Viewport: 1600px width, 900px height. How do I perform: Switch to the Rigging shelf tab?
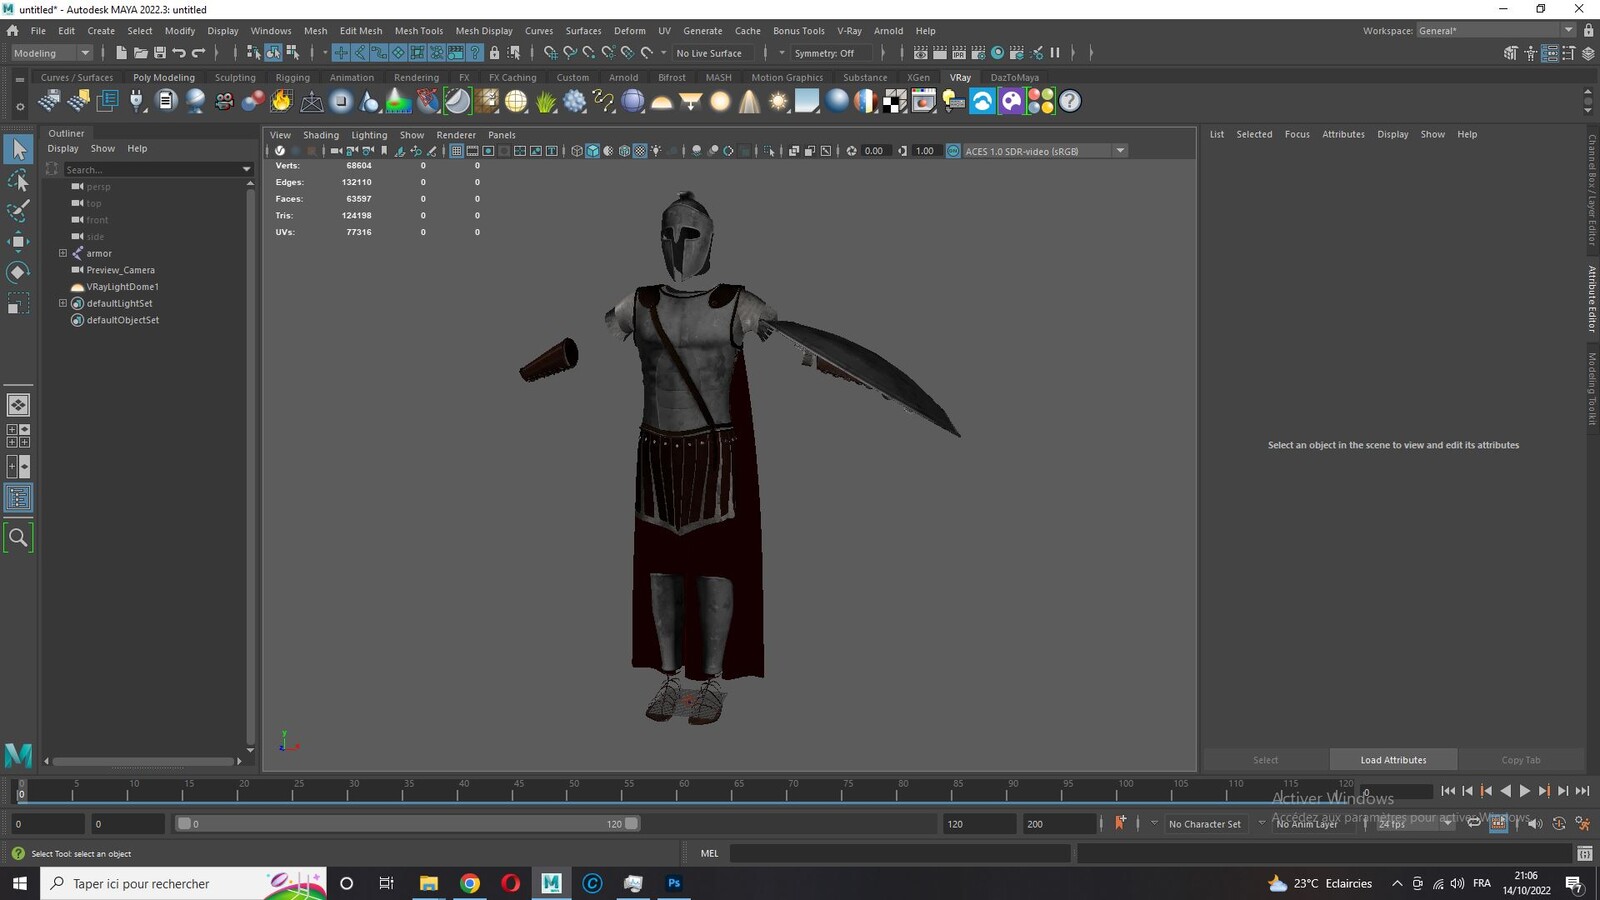(x=292, y=77)
